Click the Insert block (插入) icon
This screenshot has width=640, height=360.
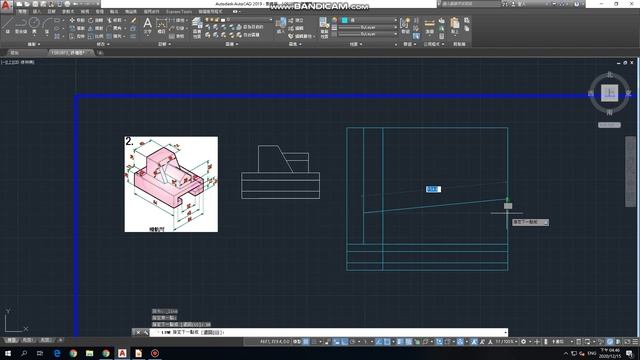280,25
